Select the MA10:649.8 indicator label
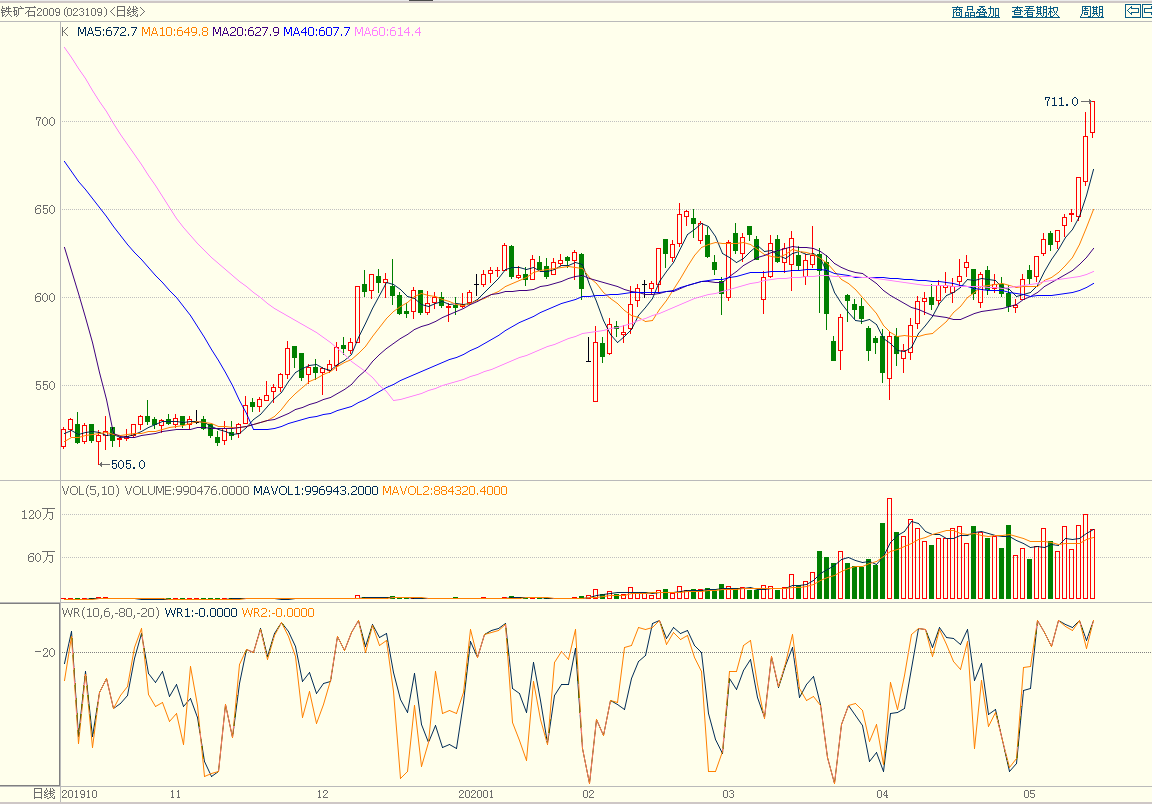 coord(175,32)
